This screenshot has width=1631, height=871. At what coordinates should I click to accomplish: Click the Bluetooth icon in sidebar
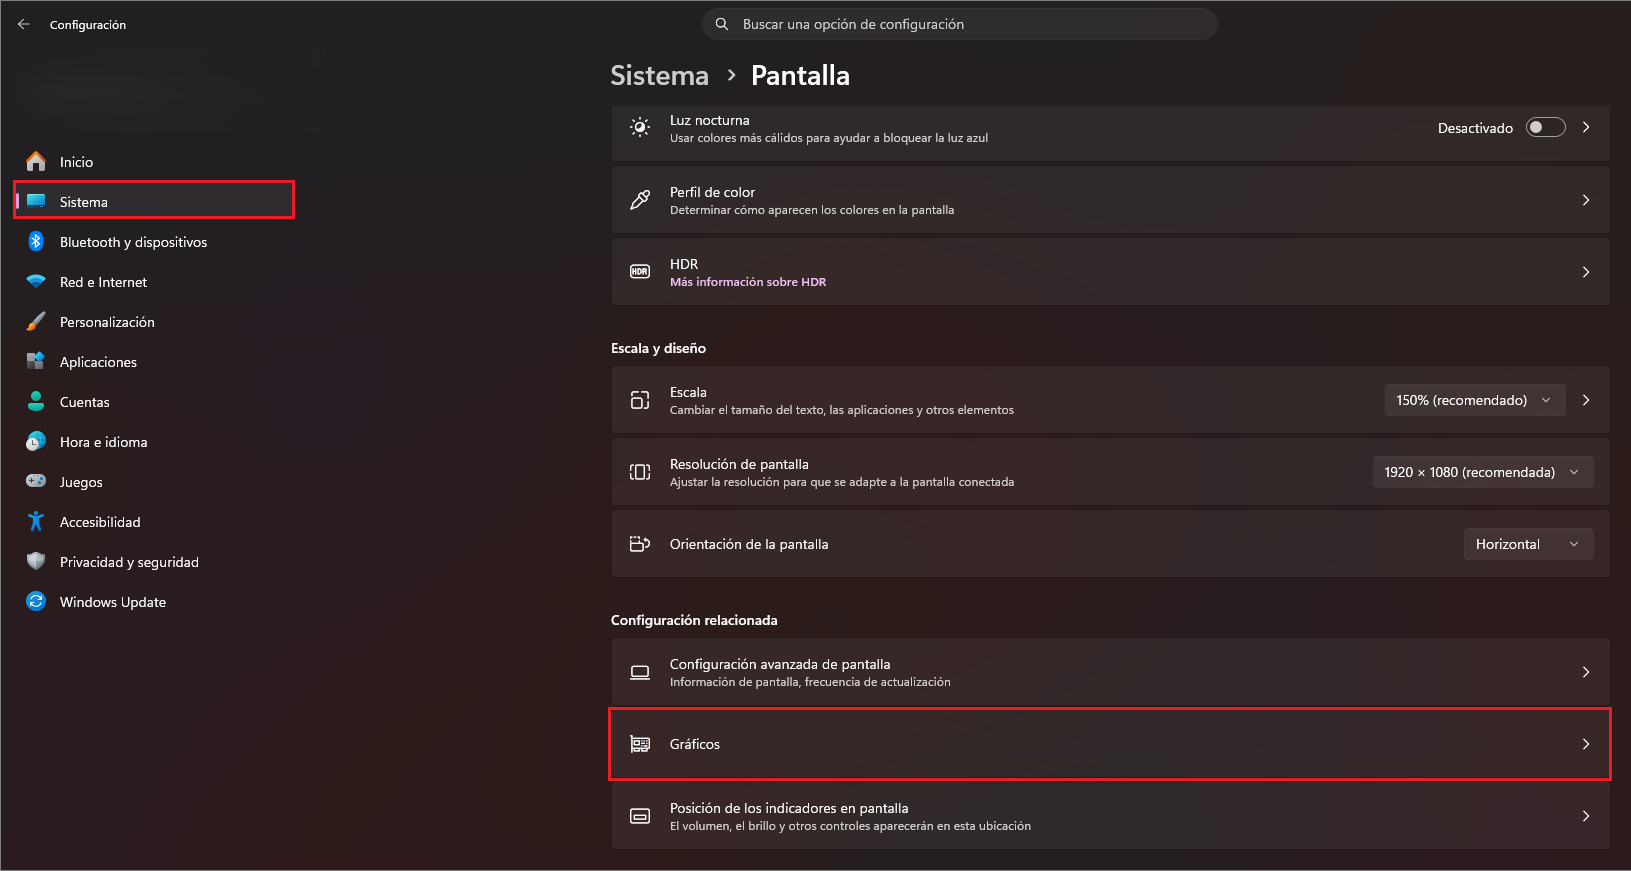(36, 241)
